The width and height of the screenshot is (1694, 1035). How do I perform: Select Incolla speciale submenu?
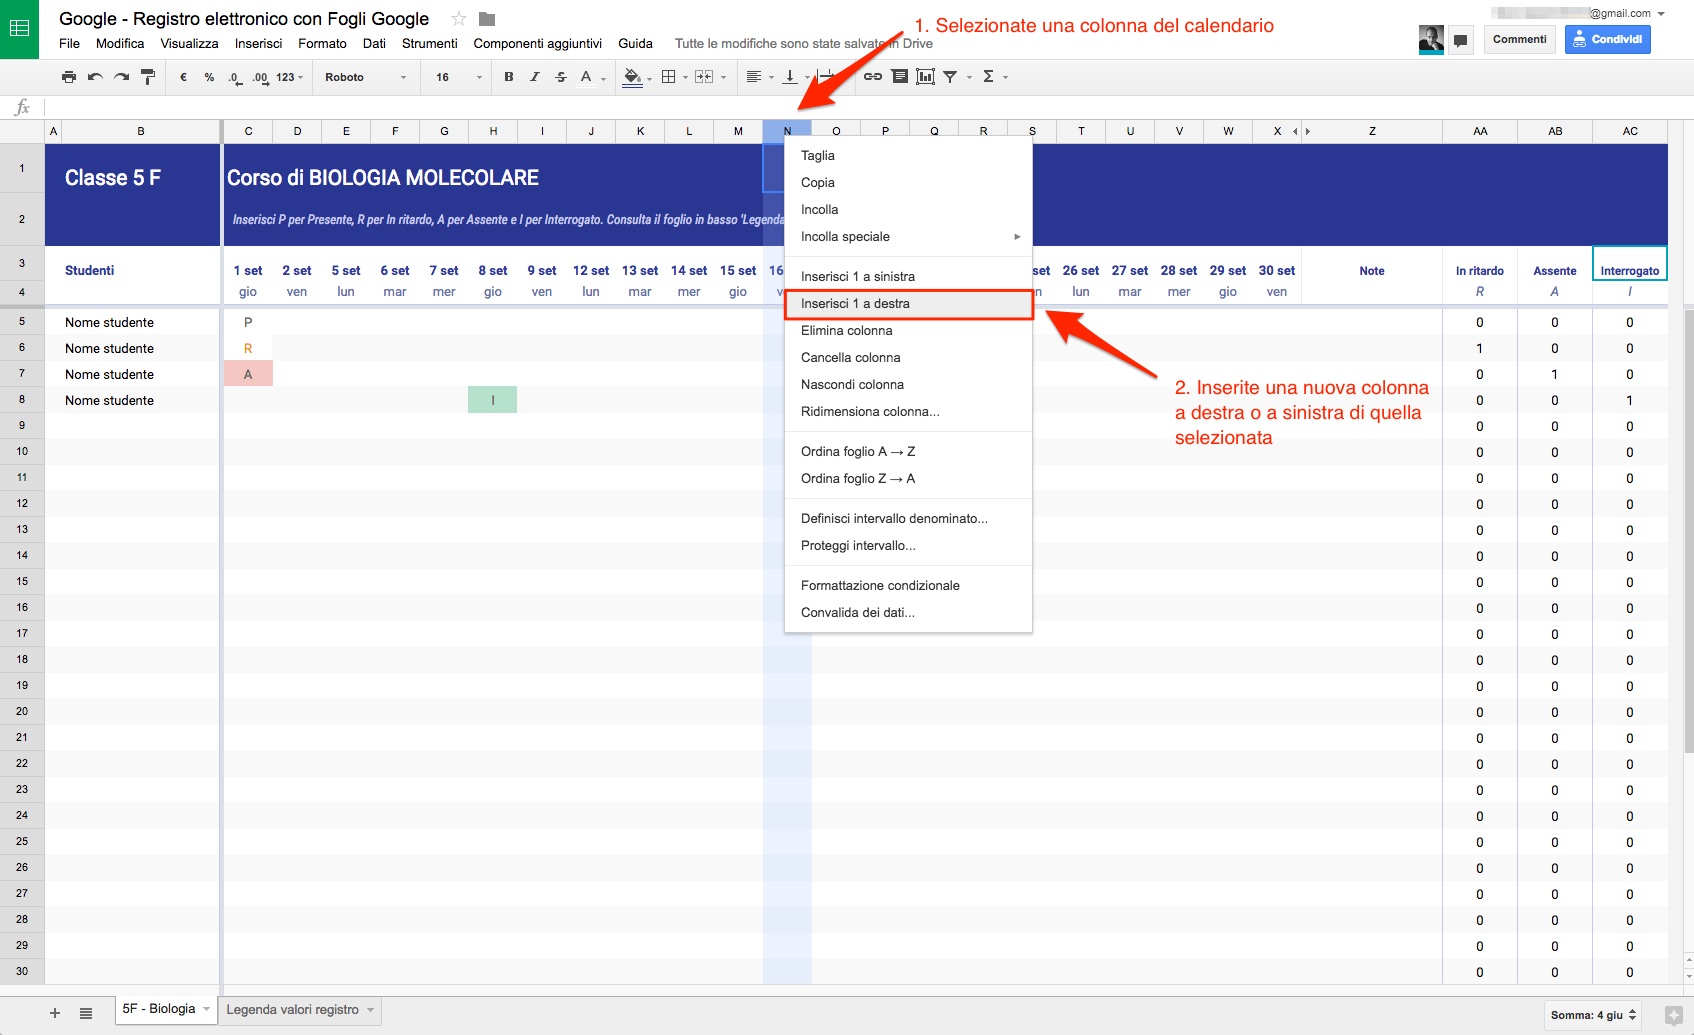click(x=908, y=236)
